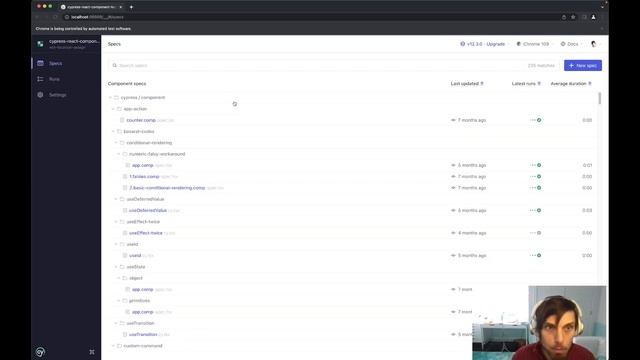Click the Specs calendar icon in the sidebar
The width and height of the screenshot is (640, 360).
pyautogui.click(x=40, y=63)
